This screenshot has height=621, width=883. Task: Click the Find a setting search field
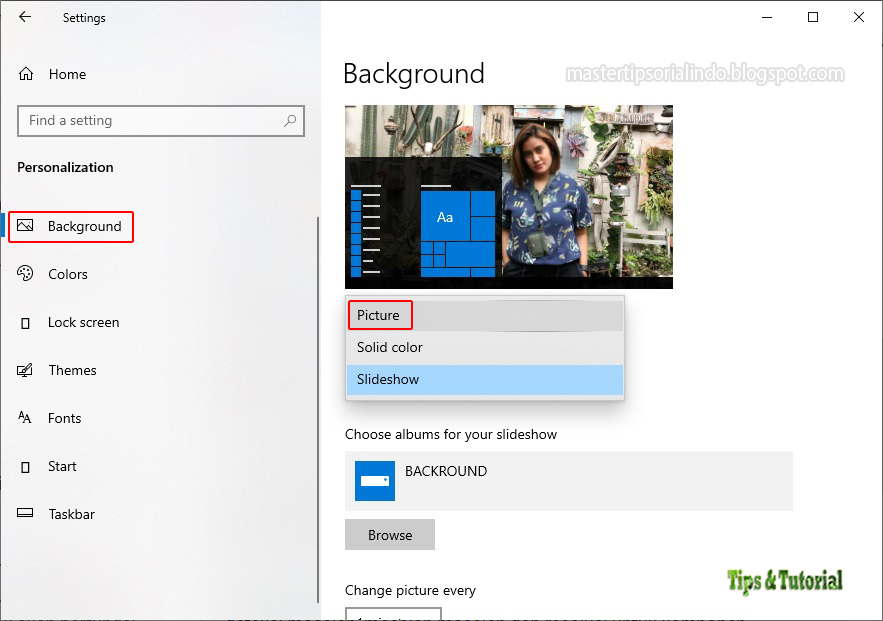coord(150,120)
